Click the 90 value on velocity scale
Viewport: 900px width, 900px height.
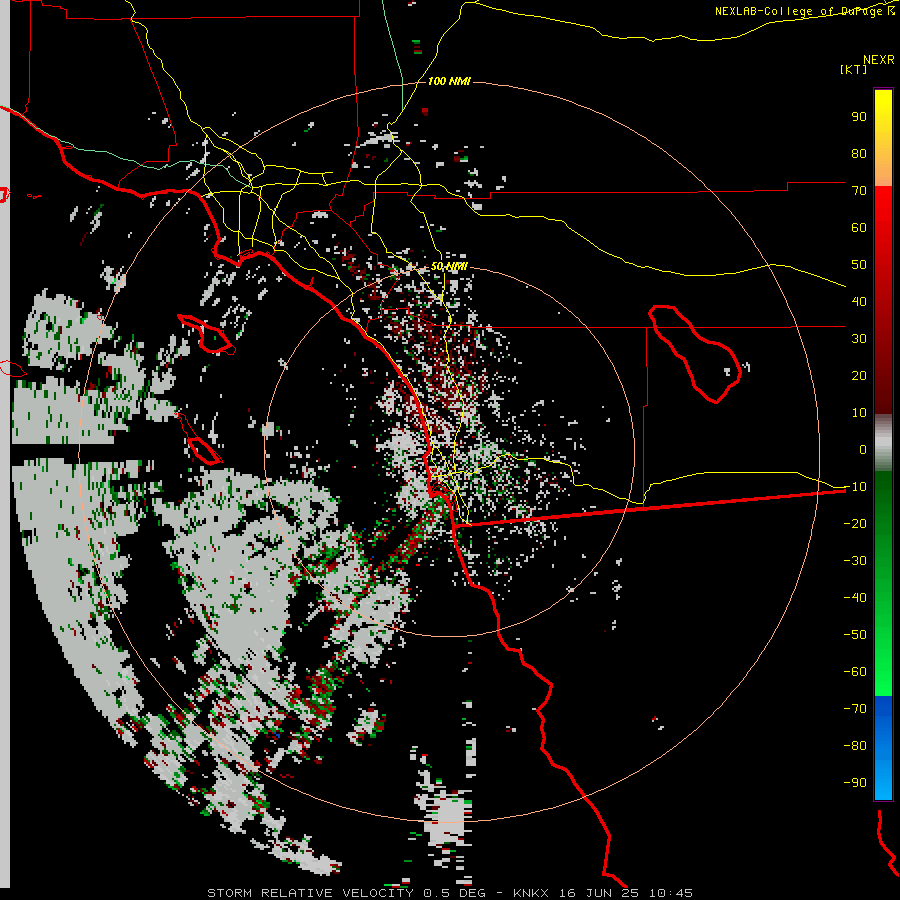[859, 117]
